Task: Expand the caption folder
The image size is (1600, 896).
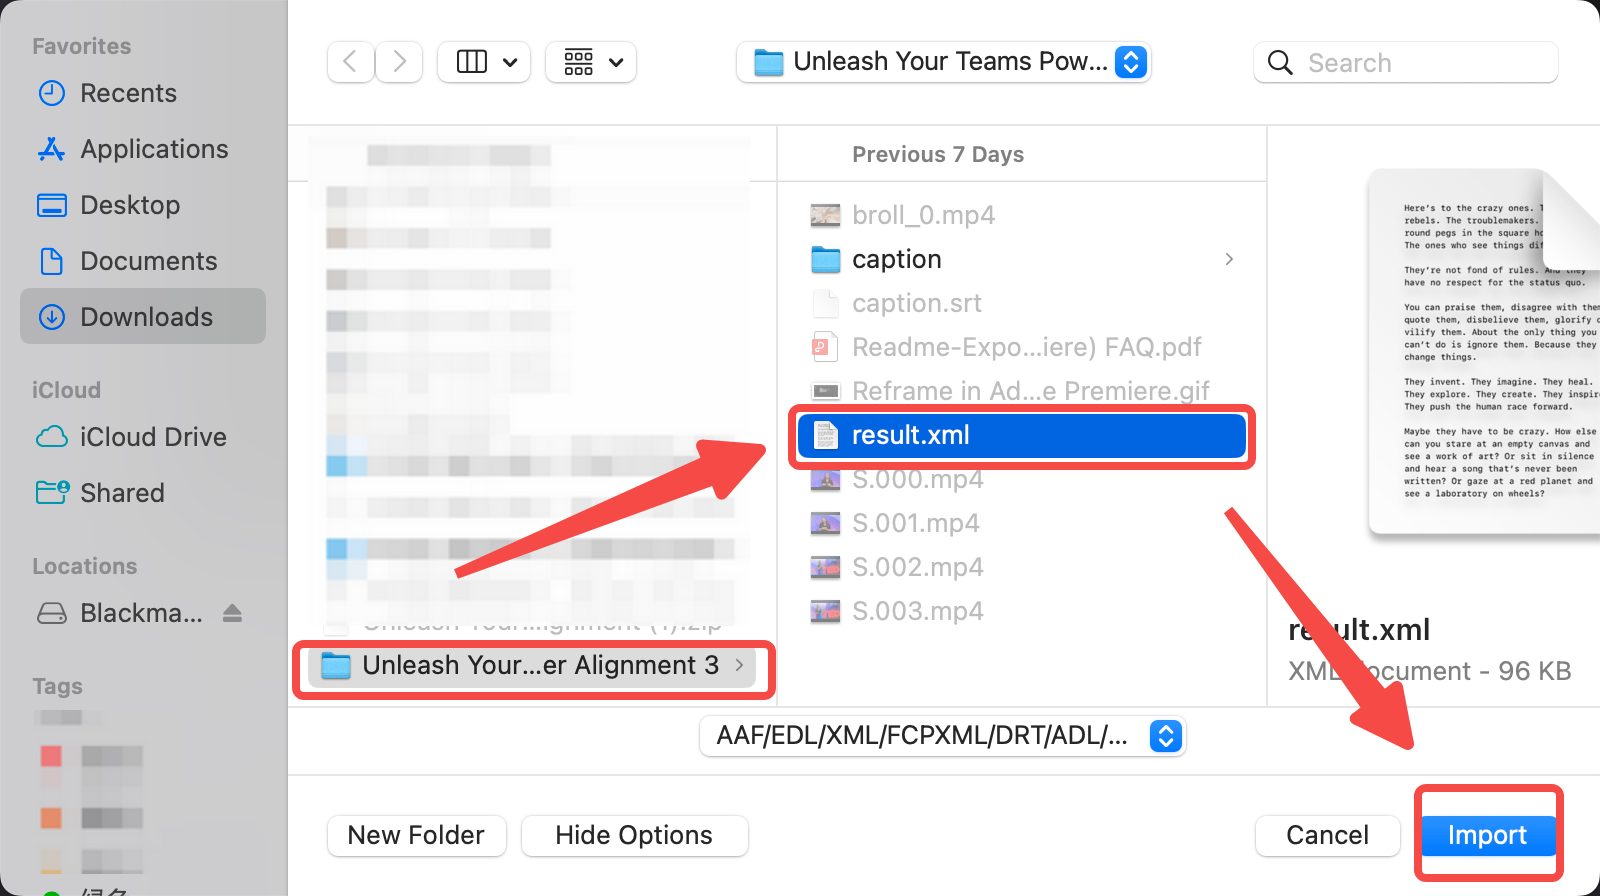Action: tap(1023, 259)
